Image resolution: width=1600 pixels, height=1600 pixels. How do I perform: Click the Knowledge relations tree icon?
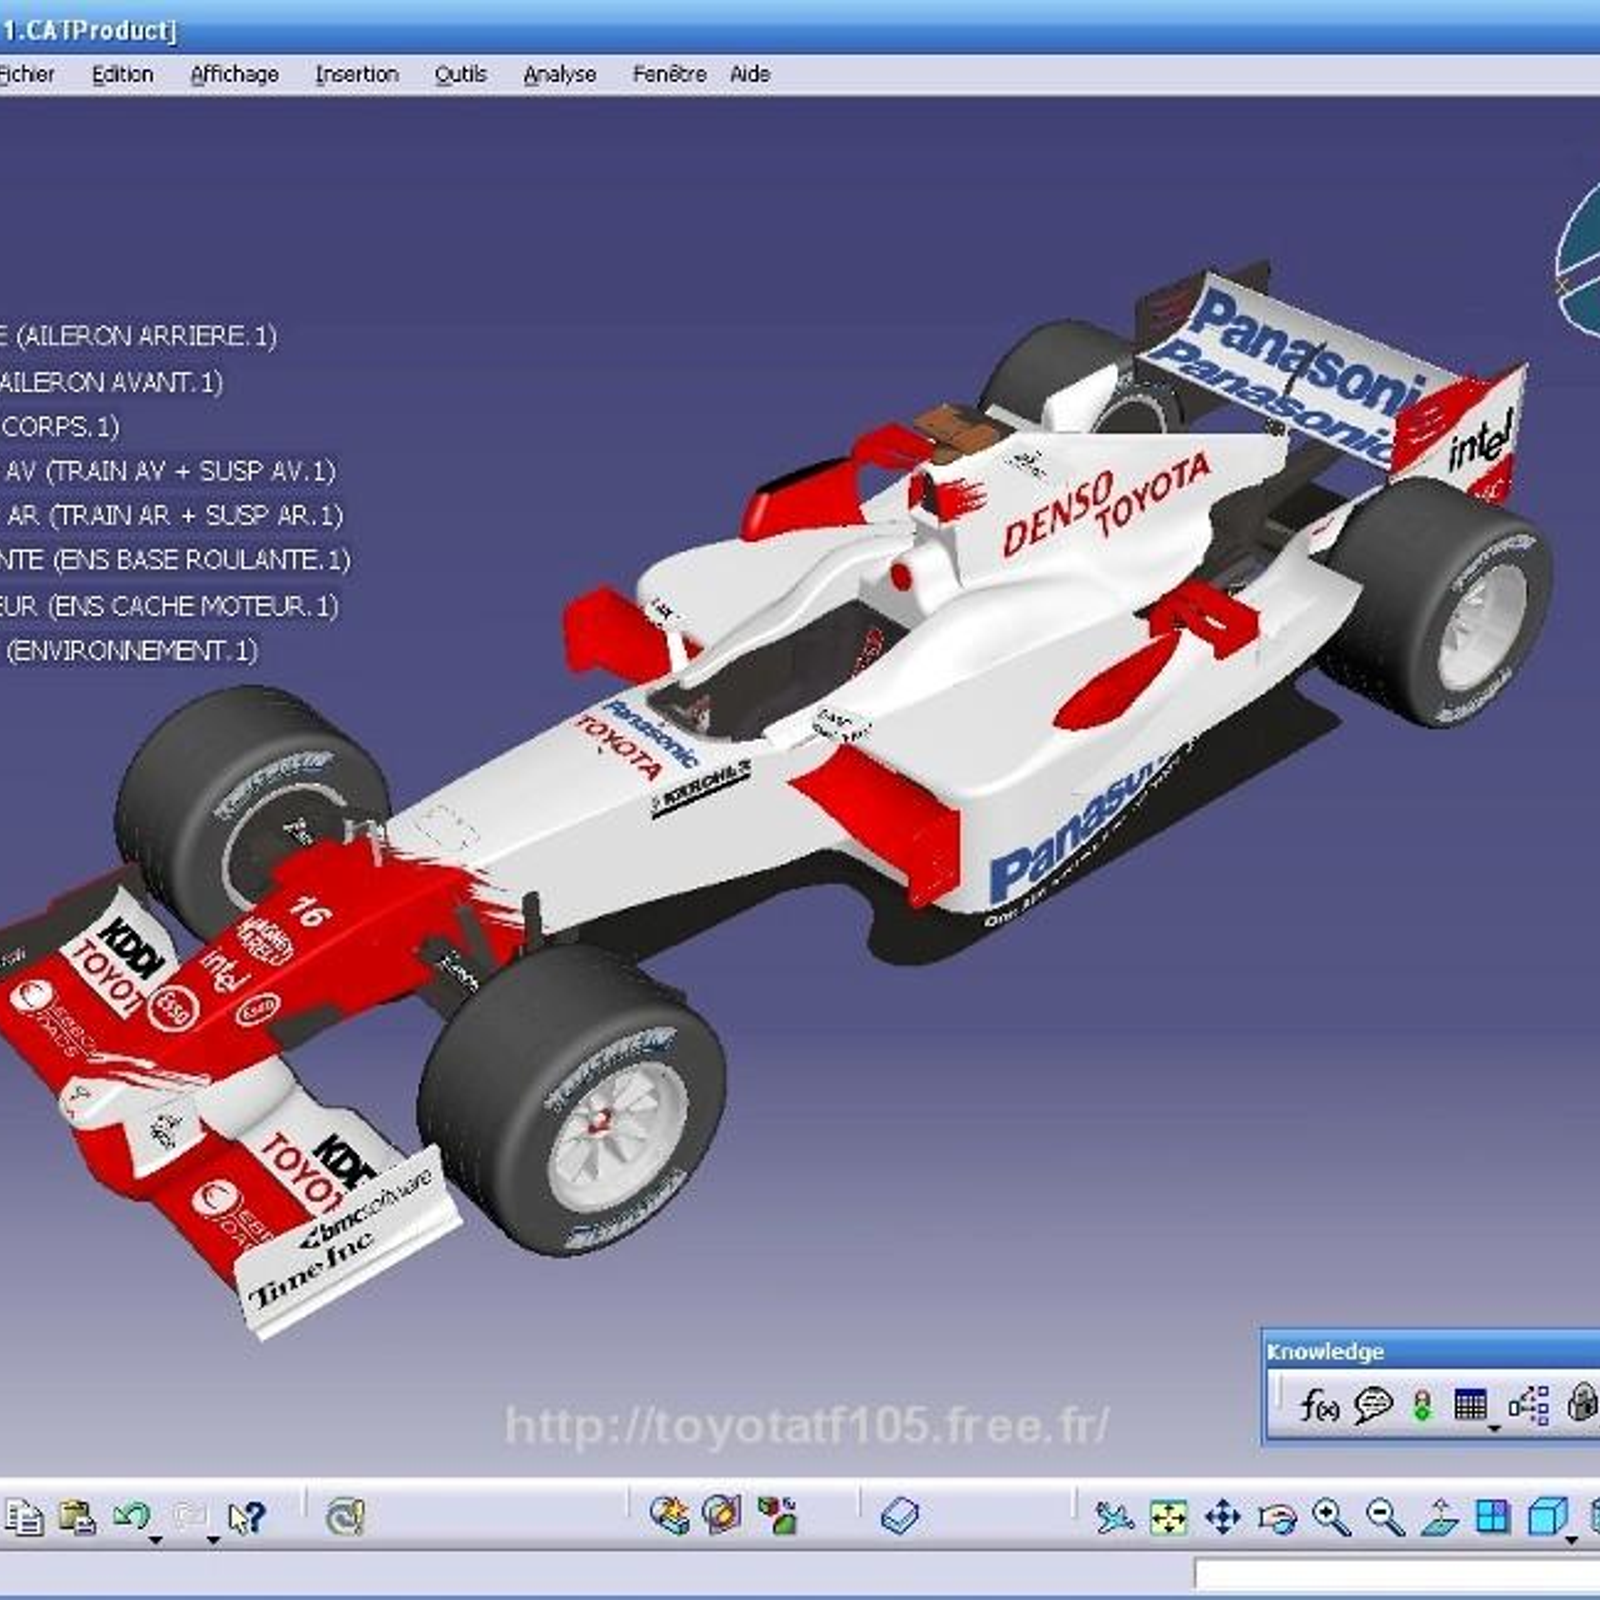[x=1528, y=1405]
